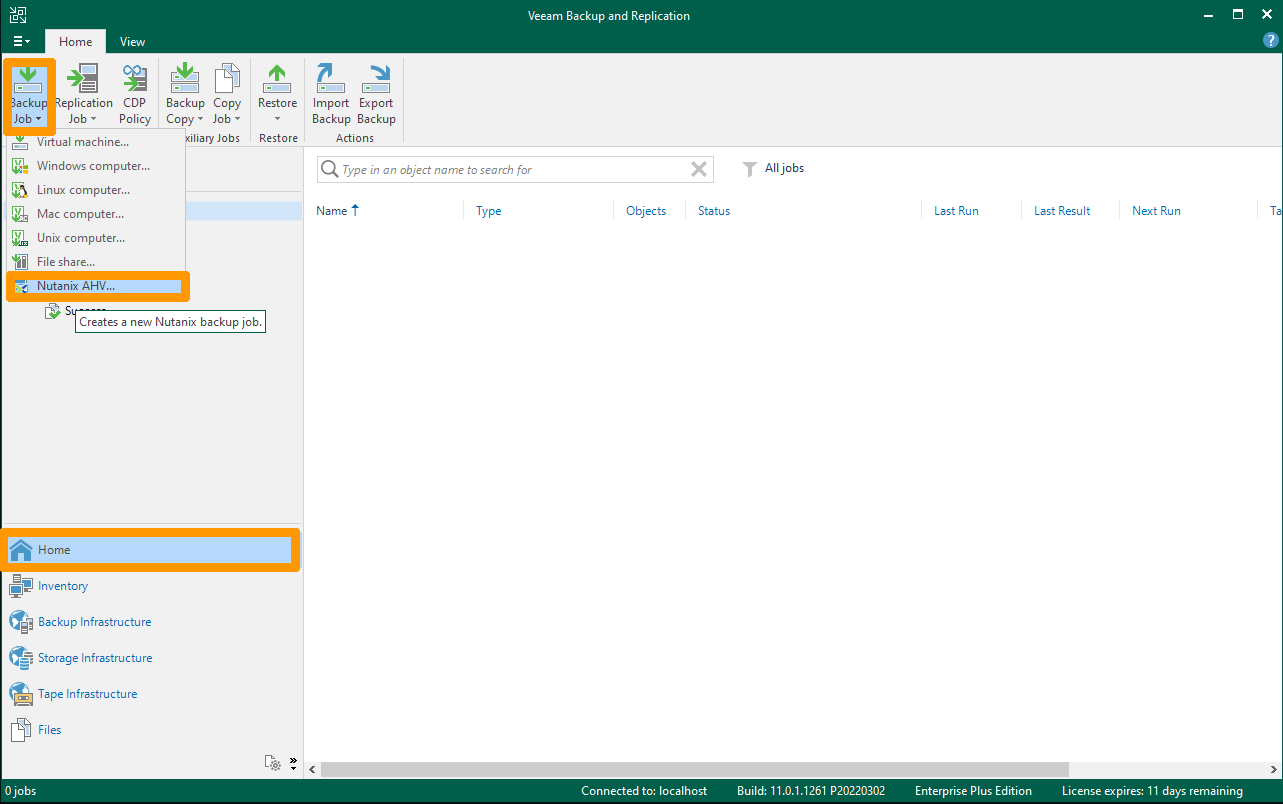This screenshot has width=1283, height=804.
Task: Click the Import Backup icon
Action: pyautogui.click(x=330, y=90)
